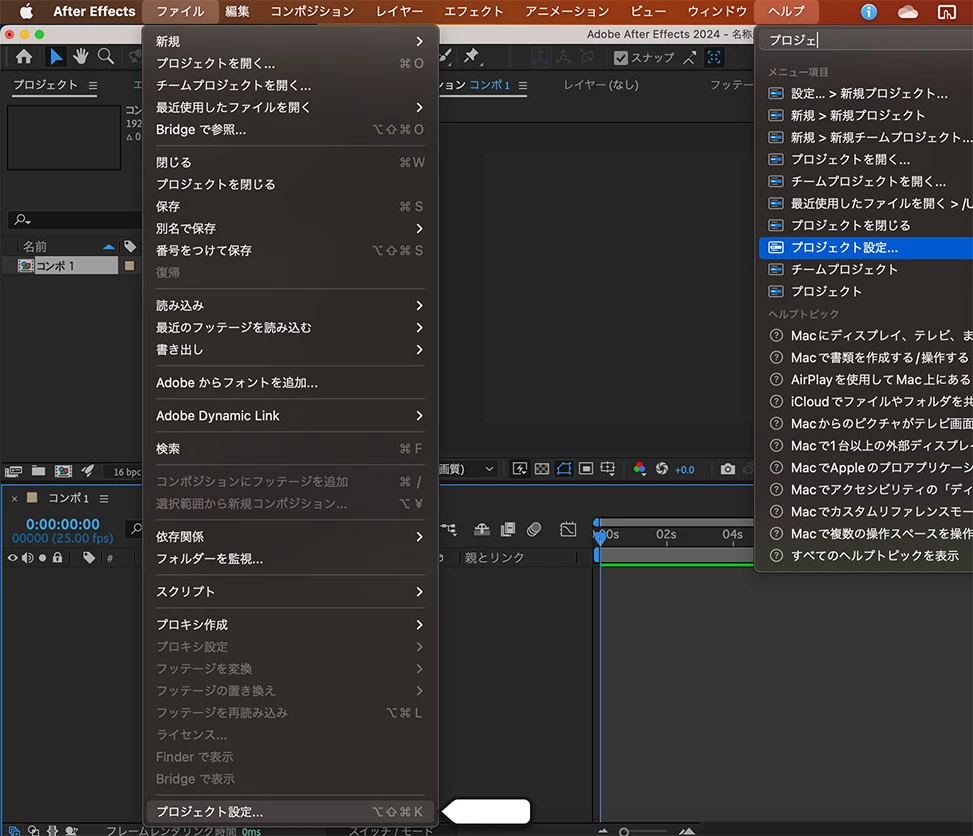Expand the プロキシ作成 submenu
This screenshot has height=836, width=973.
coord(290,624)
